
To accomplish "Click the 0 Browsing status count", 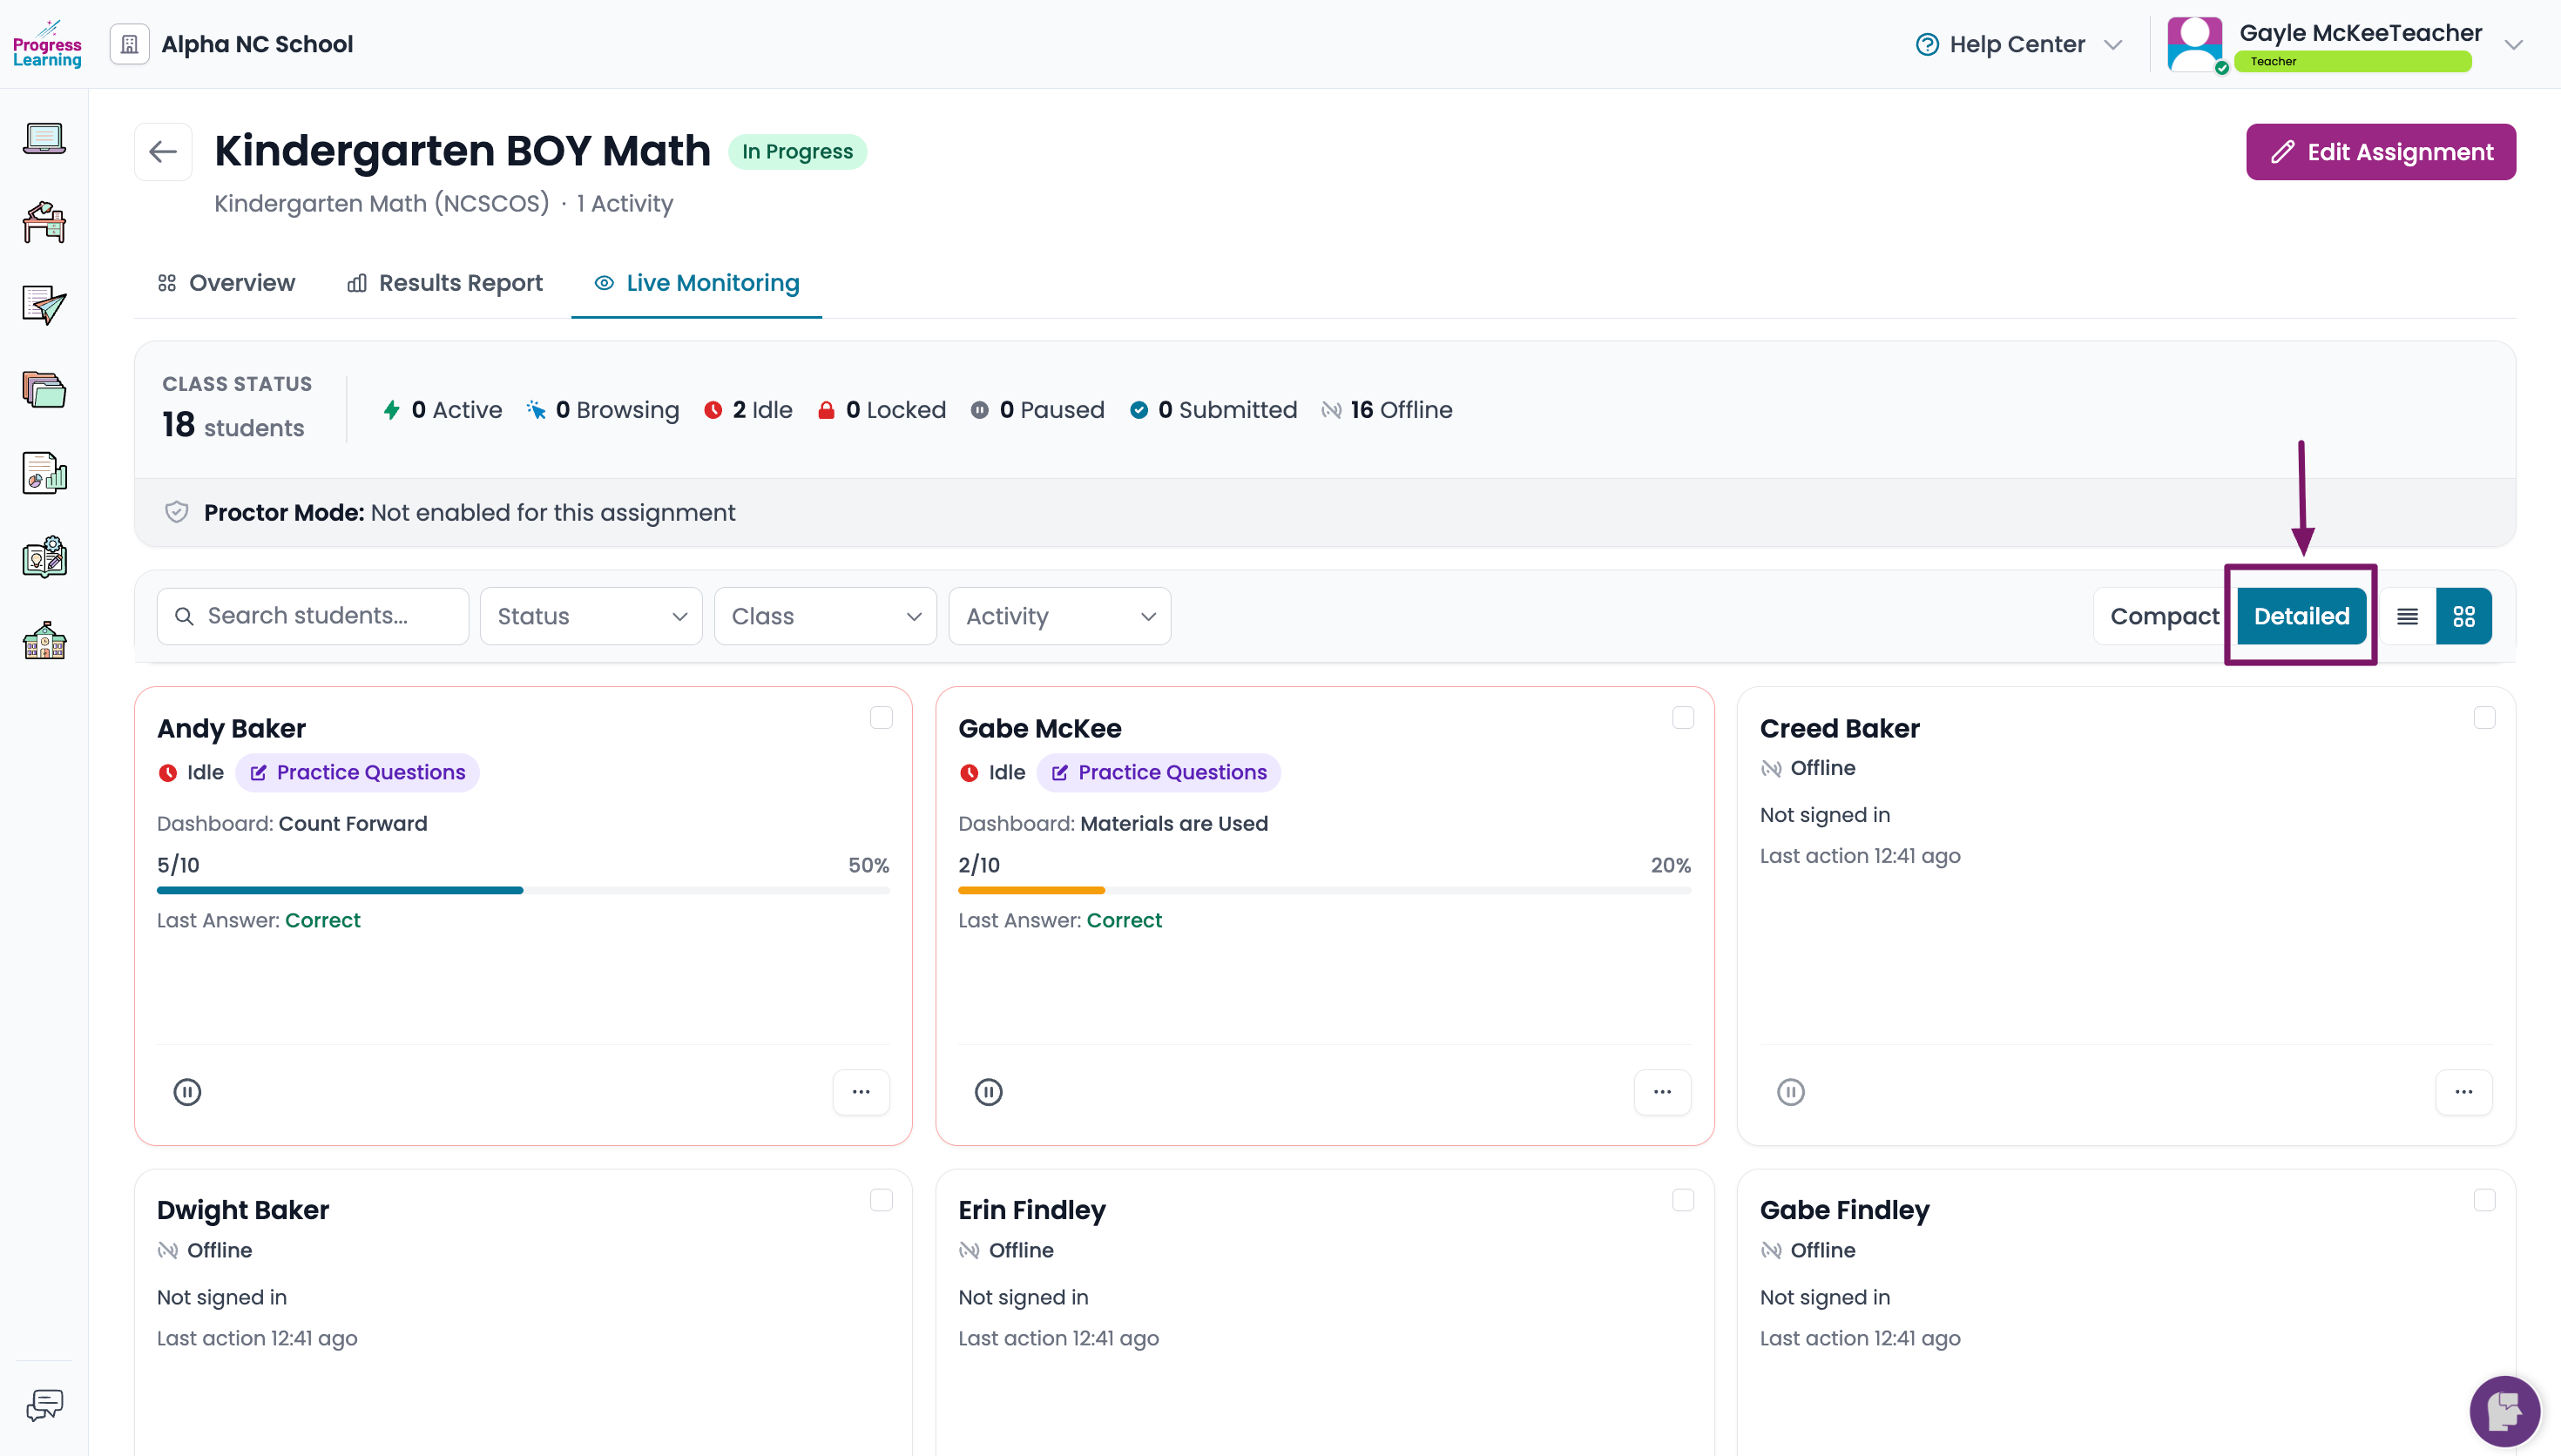I will [x=603, y=410].
